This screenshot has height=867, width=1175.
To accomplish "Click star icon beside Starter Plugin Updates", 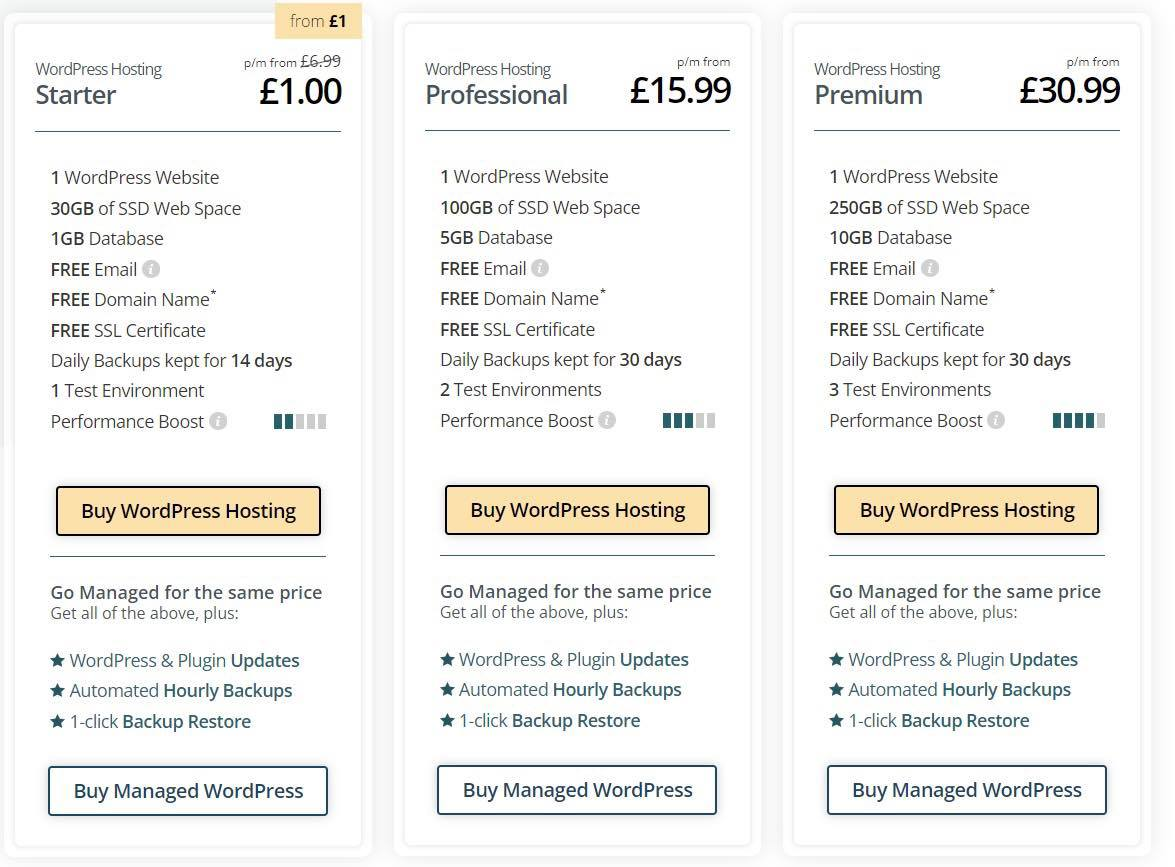I will [58, 660].
